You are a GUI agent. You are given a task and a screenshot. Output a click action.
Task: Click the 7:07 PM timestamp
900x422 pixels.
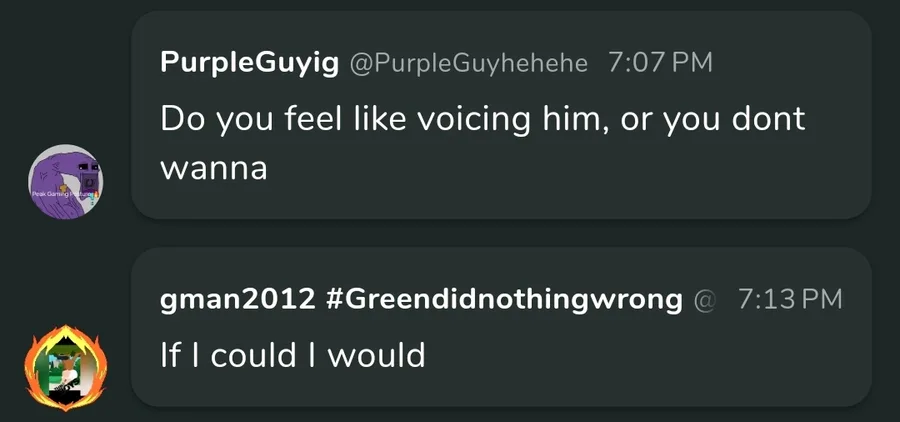[x=660, y=62]
